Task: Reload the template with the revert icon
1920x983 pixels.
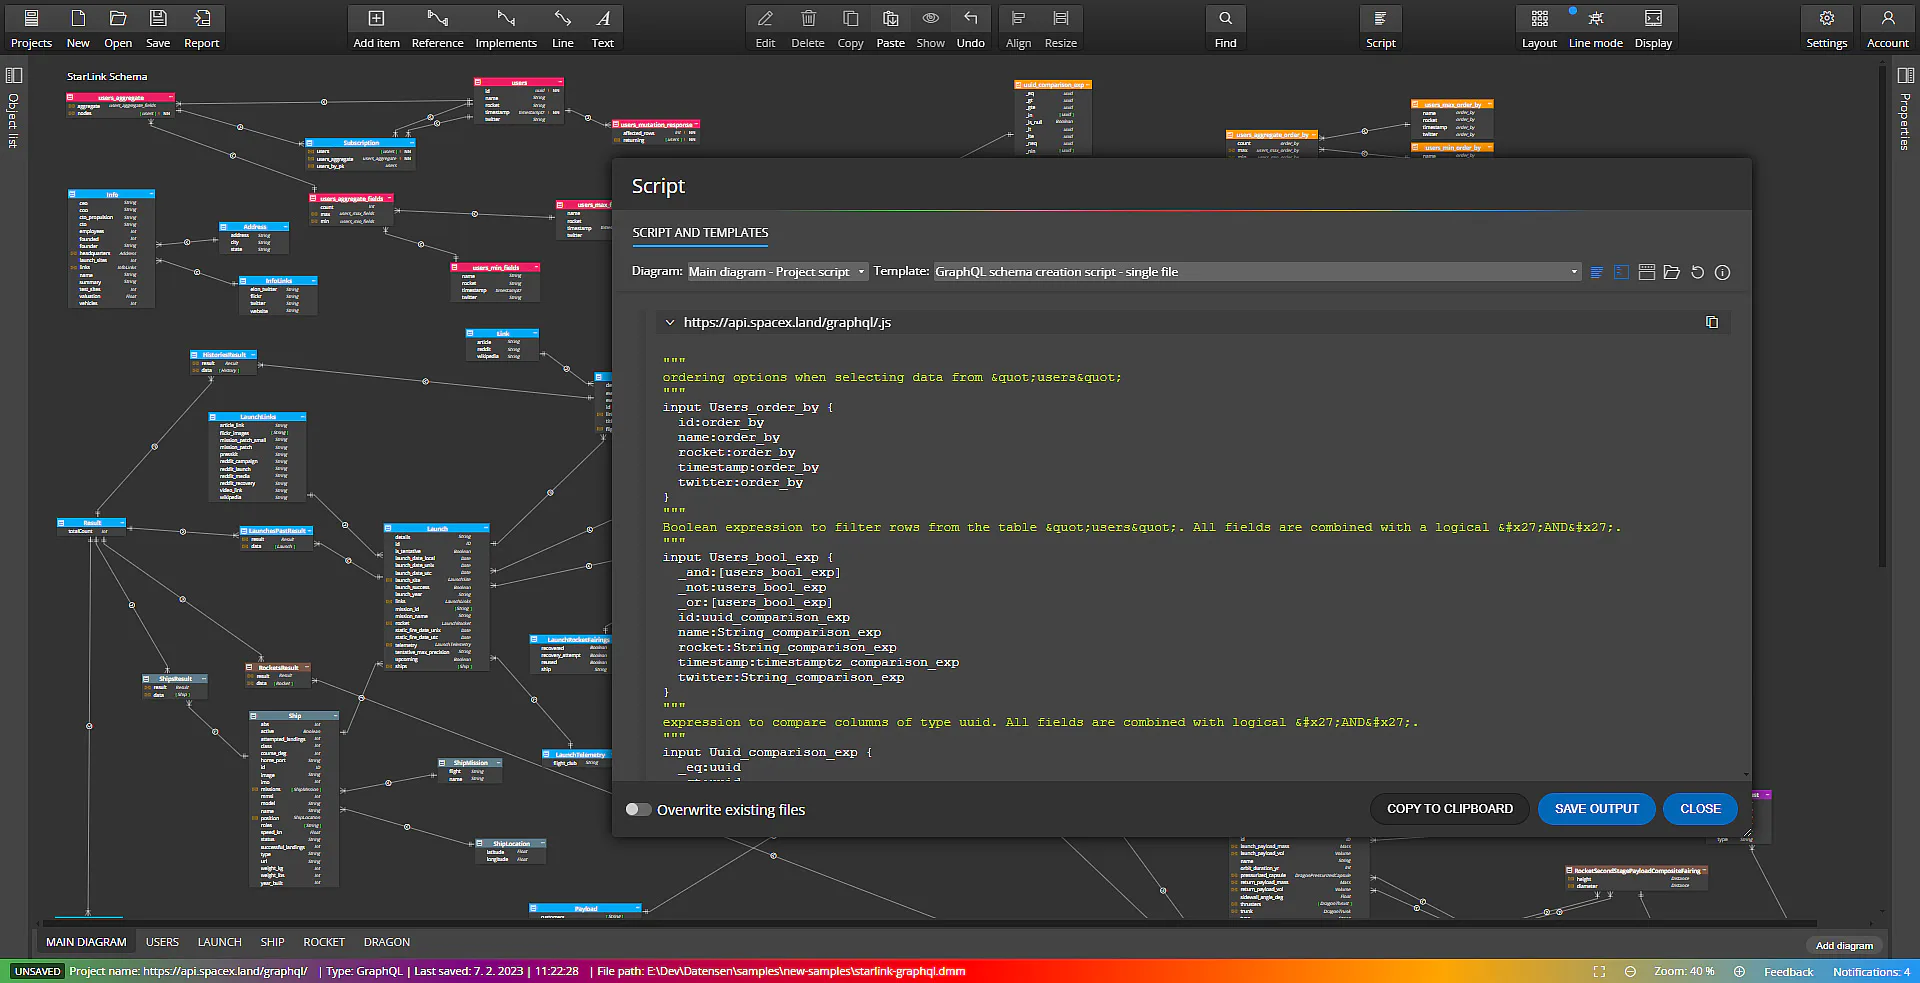Action: (x=1697, y=272)
